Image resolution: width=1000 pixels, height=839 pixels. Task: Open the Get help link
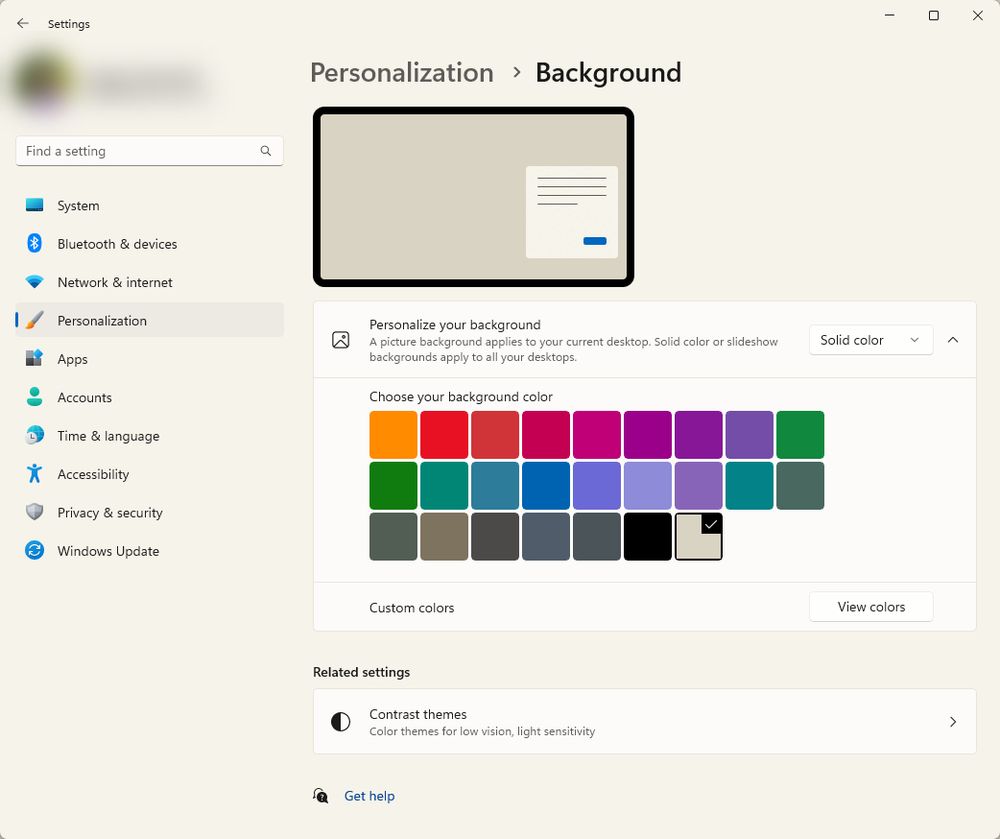point(369,796)
